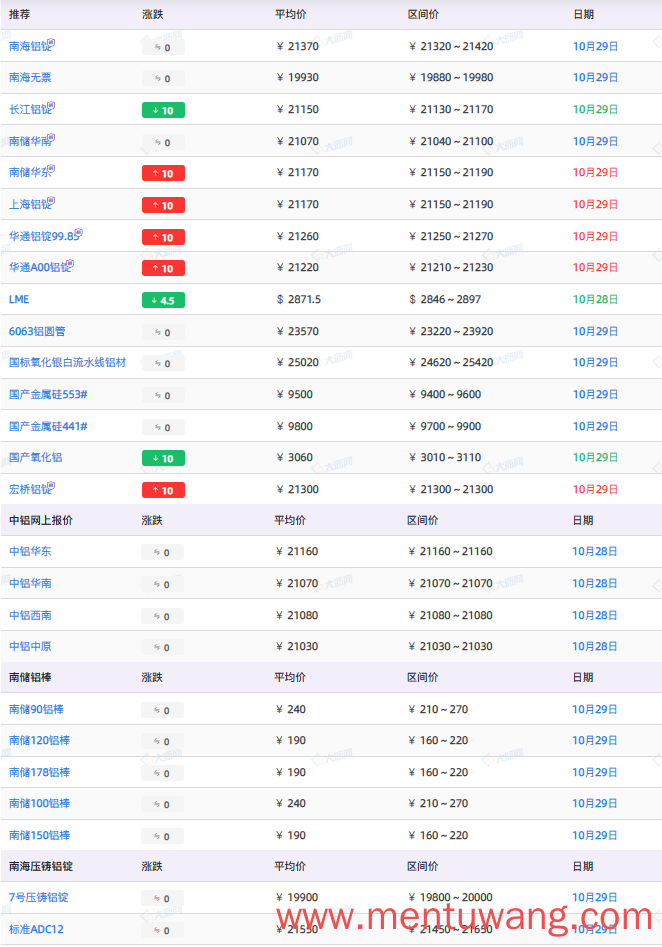Click the red up 10 badge for 华通铝锭99.85

[163, 237]
